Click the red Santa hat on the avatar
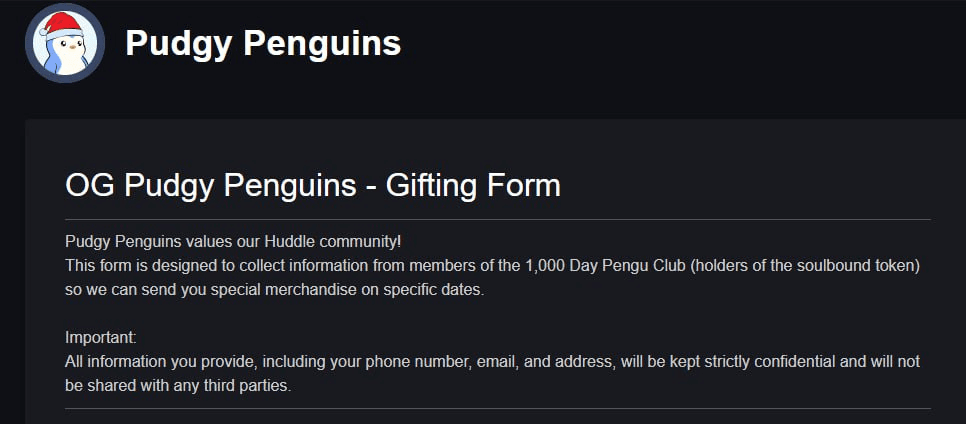 (x=61, y=25)
